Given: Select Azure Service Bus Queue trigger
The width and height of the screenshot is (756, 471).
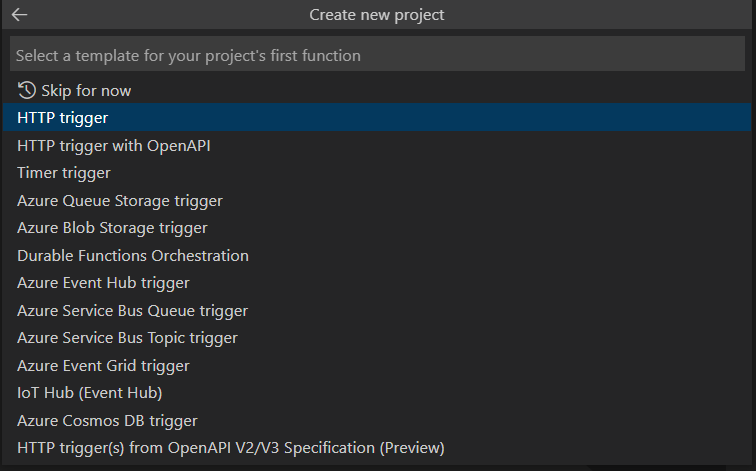Looking at the screenshot, I should click(x=377, y=310).
